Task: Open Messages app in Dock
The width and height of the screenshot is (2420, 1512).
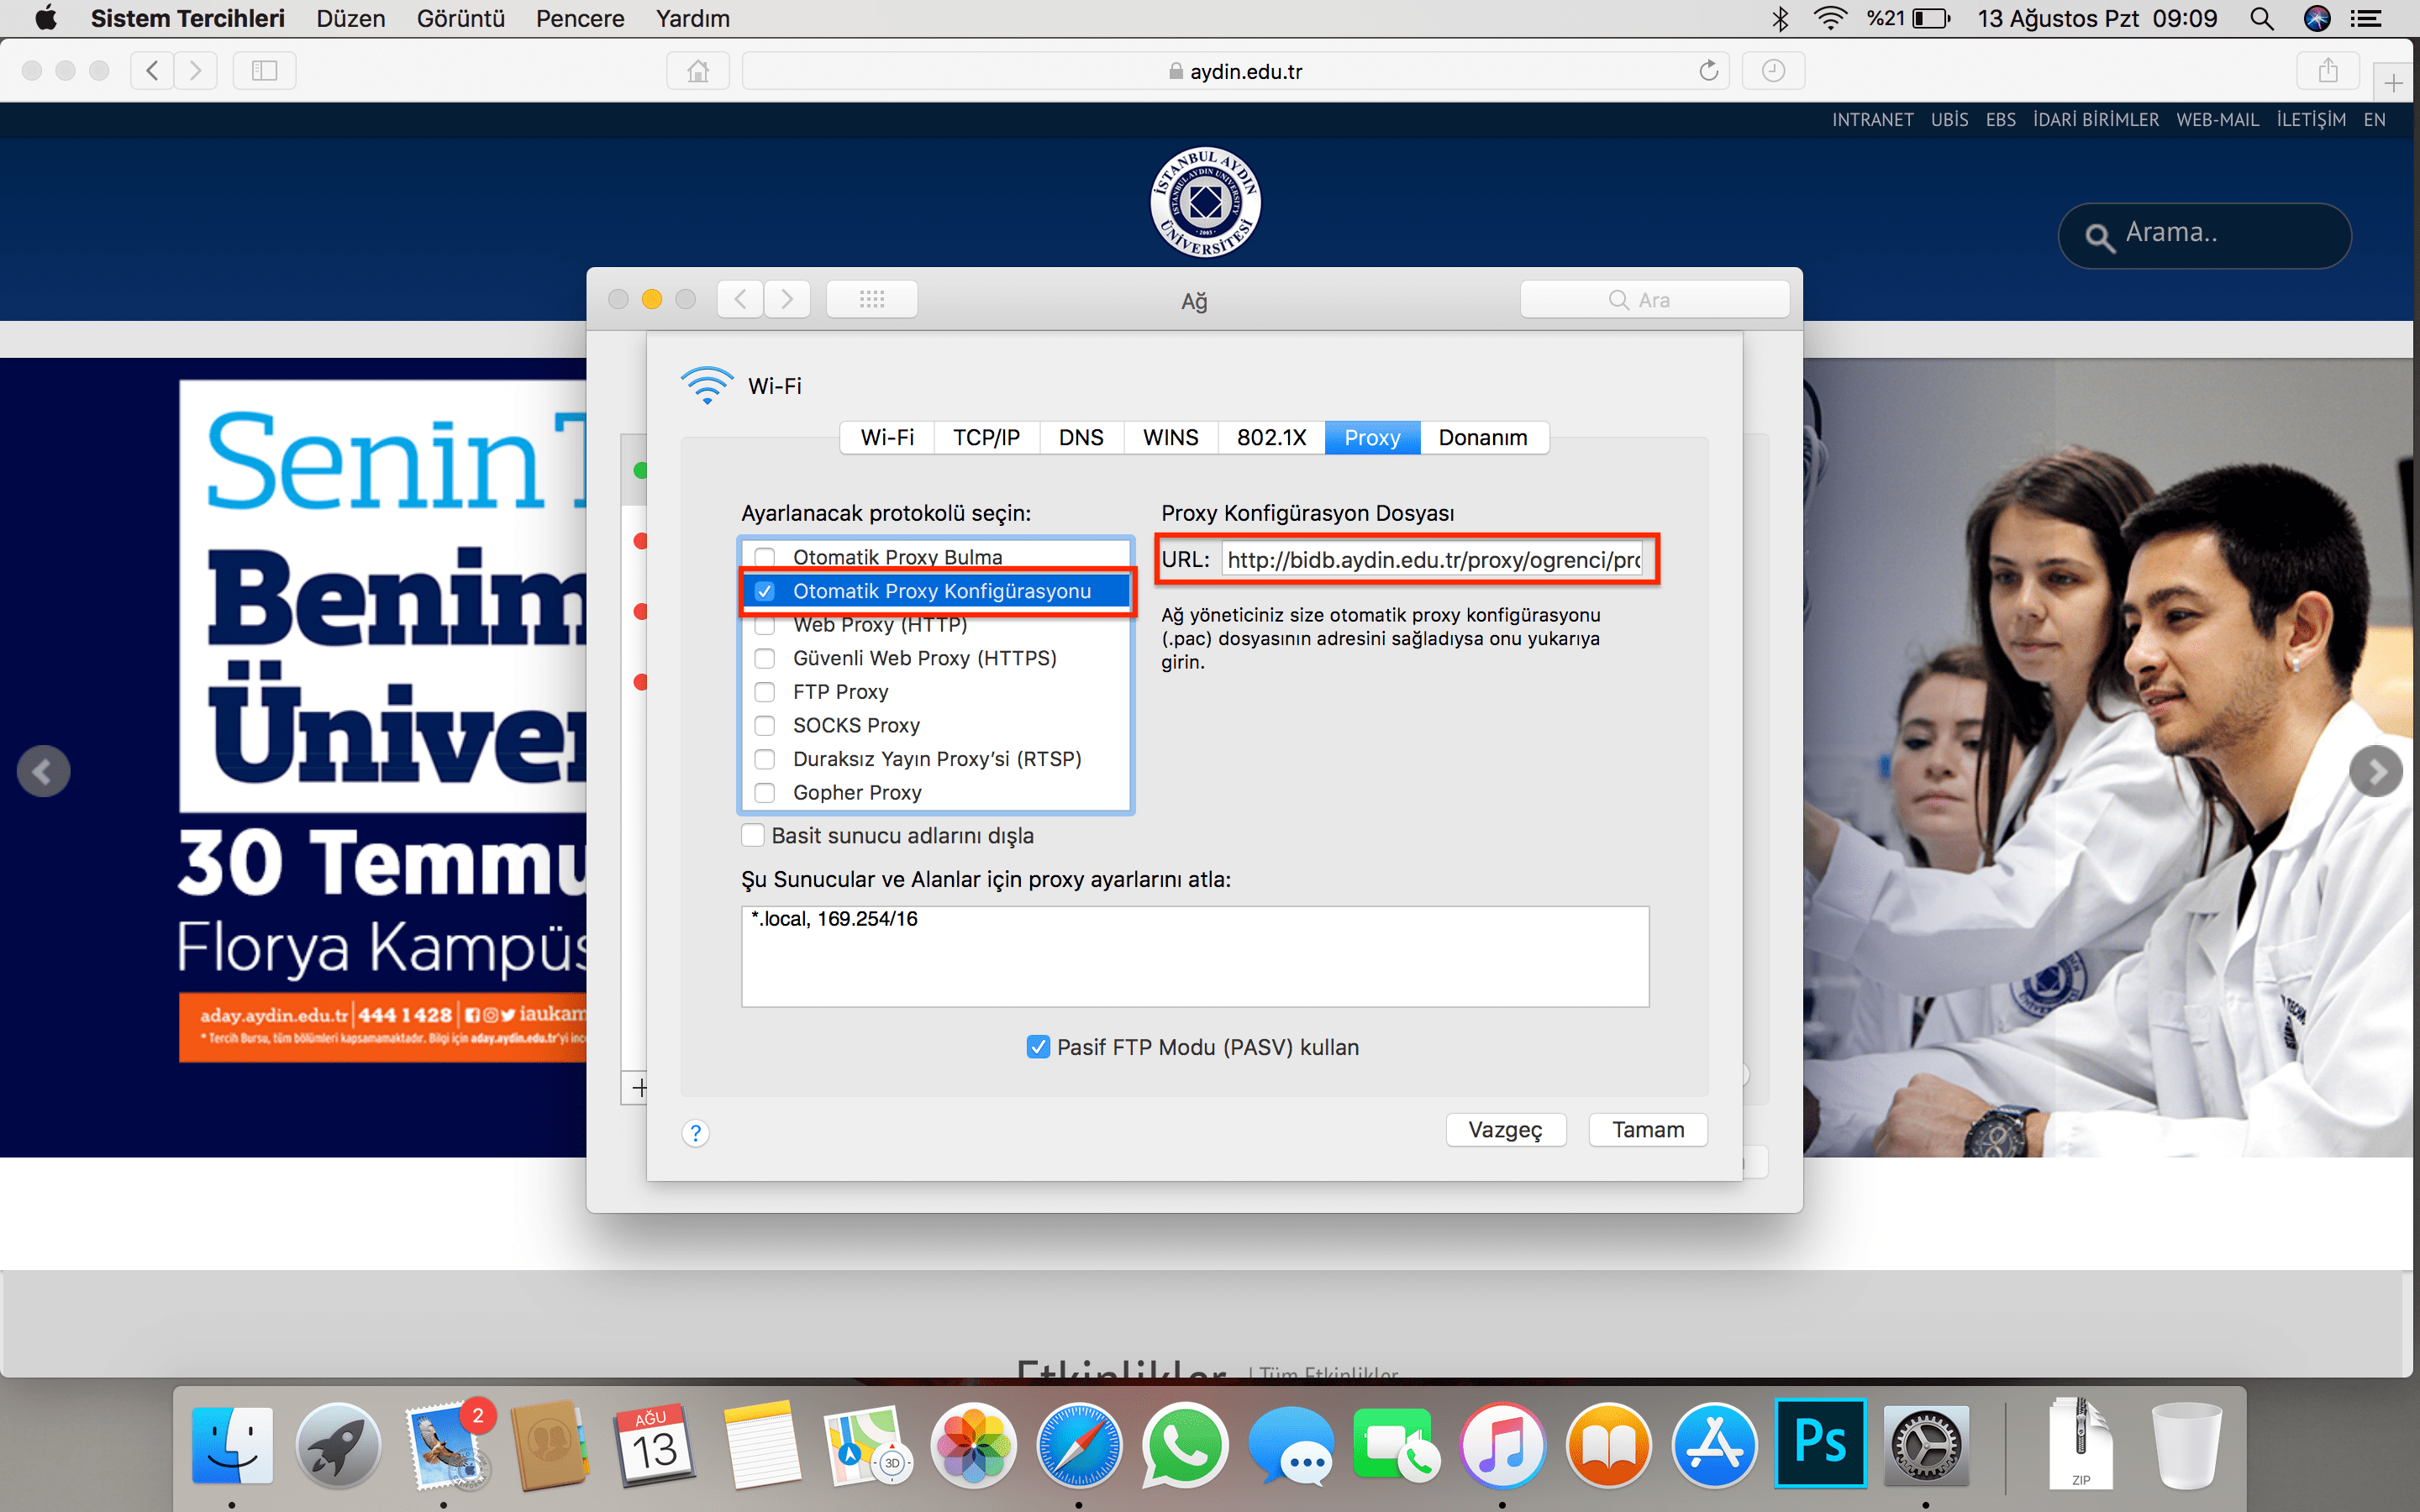Action: point(1291,1445)
